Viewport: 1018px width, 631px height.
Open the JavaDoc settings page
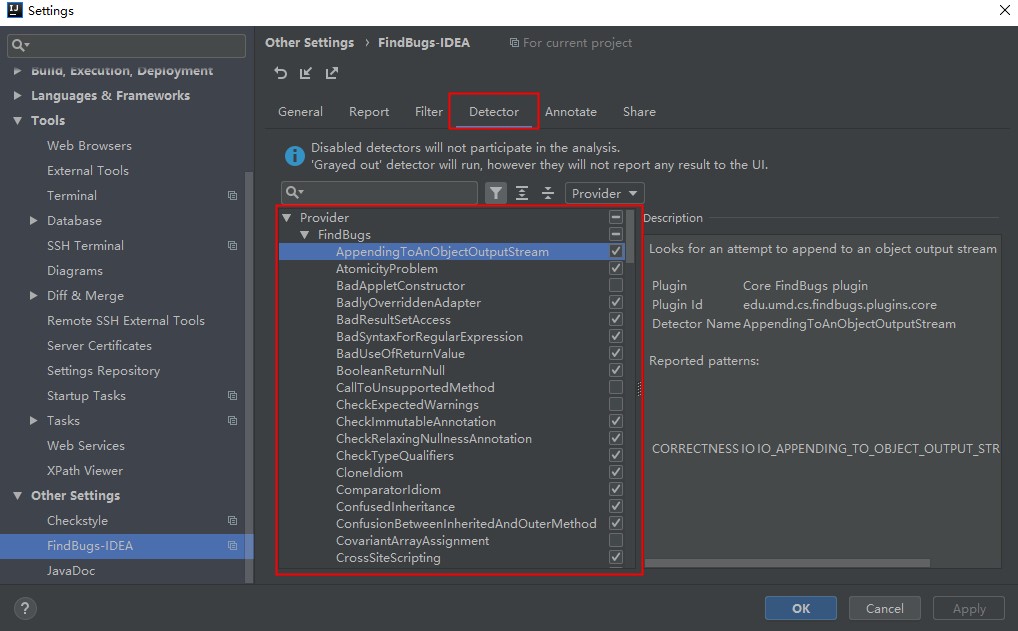pos(71,571)
